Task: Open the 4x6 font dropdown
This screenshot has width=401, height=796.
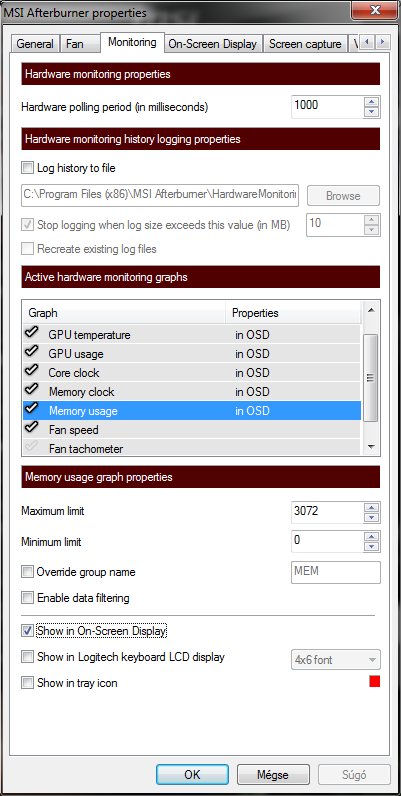Action: 336,660
